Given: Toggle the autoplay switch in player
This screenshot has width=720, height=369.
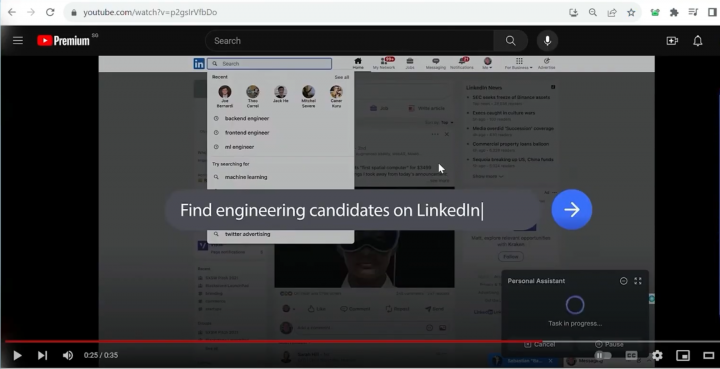Looking at the screenshot, I should tap(603, 355).
